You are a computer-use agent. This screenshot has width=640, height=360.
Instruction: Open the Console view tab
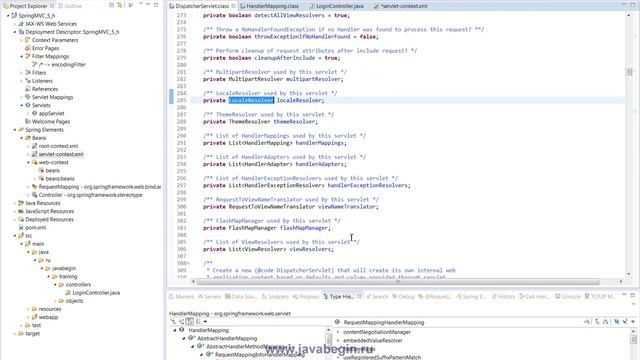[x=569, y=296]
